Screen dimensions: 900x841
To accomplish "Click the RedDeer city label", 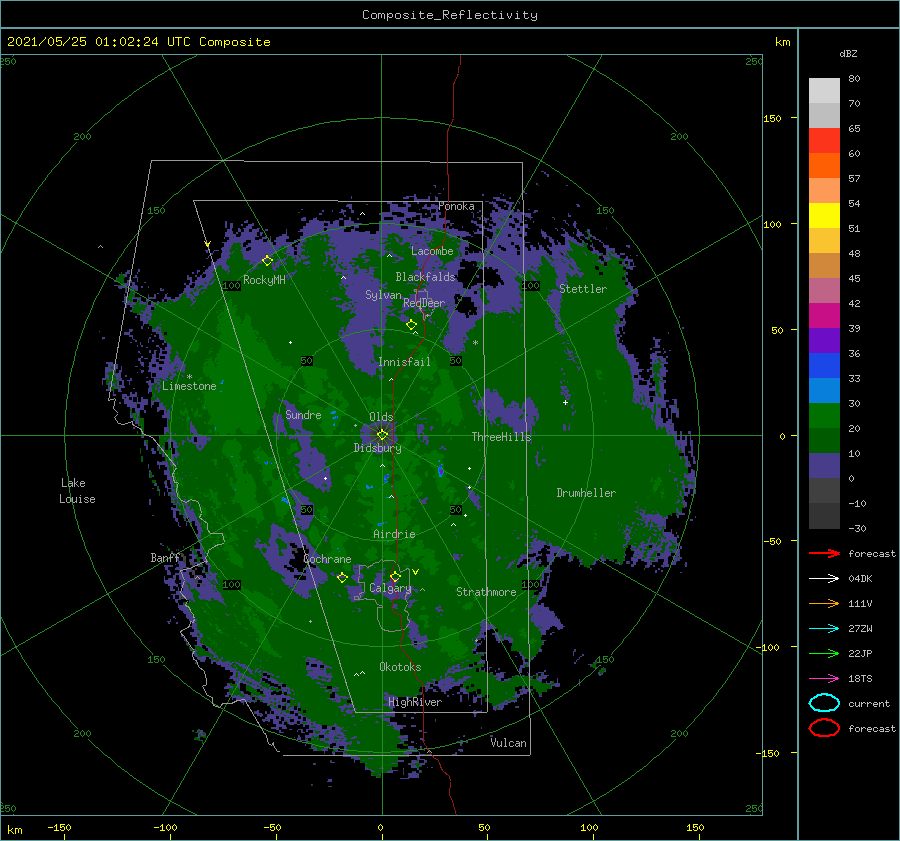I will coord(424,303).
